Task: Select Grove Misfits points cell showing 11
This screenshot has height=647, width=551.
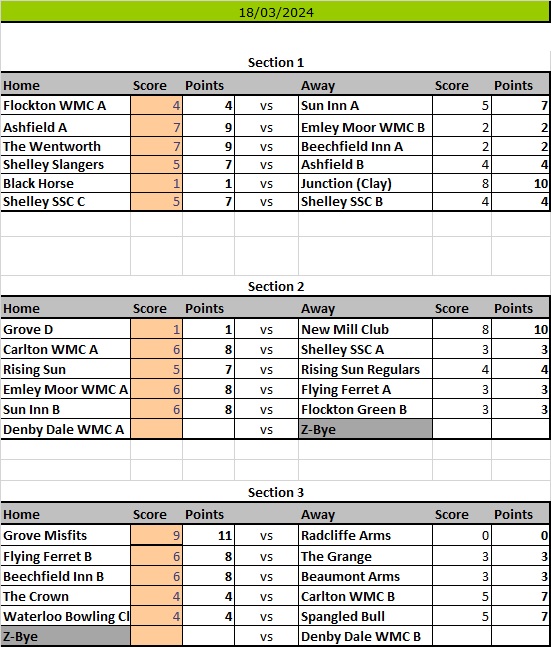Action: [x=208, y=535]
